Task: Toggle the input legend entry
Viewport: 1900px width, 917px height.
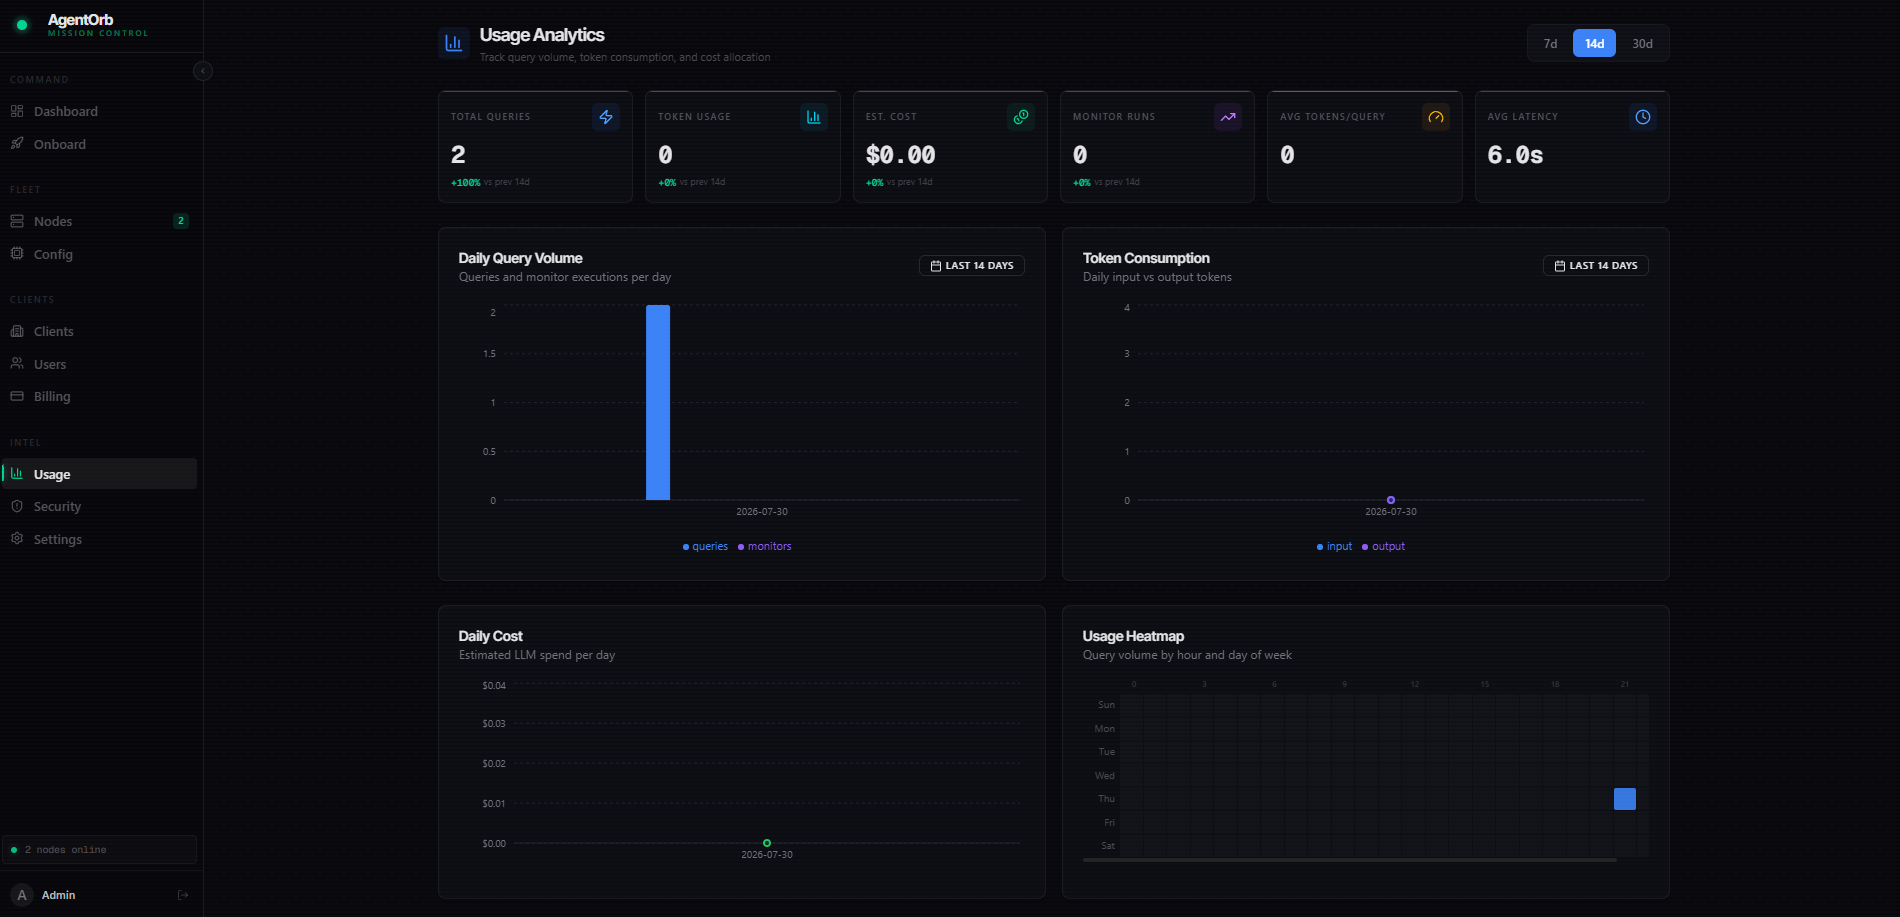Action: point(1334,546)
